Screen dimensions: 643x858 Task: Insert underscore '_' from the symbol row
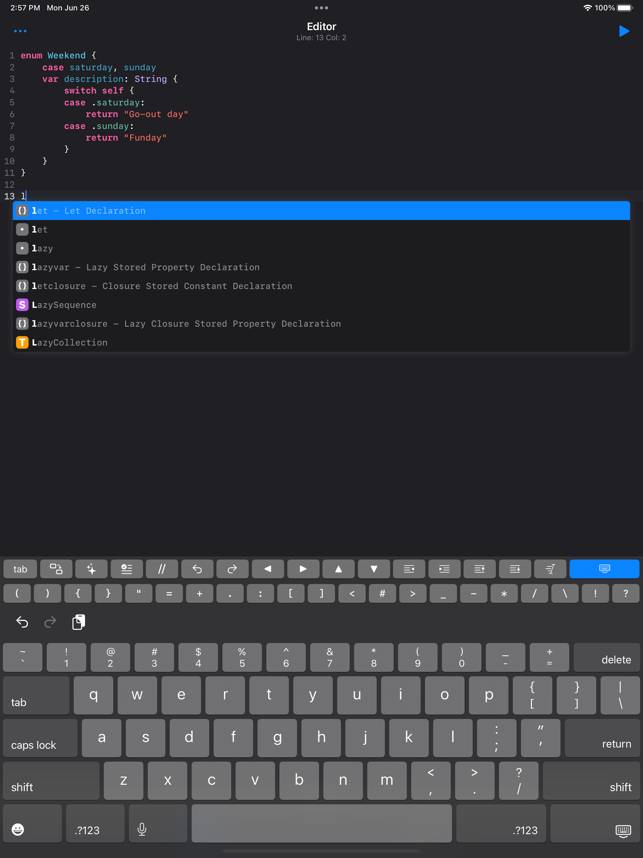443,593
